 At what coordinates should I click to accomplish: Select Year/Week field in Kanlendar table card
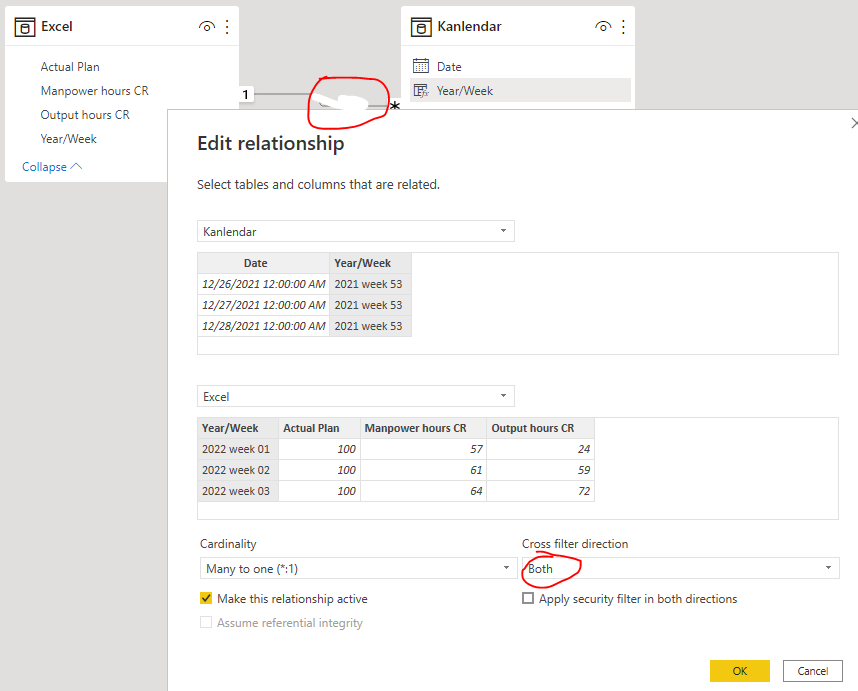520,90
